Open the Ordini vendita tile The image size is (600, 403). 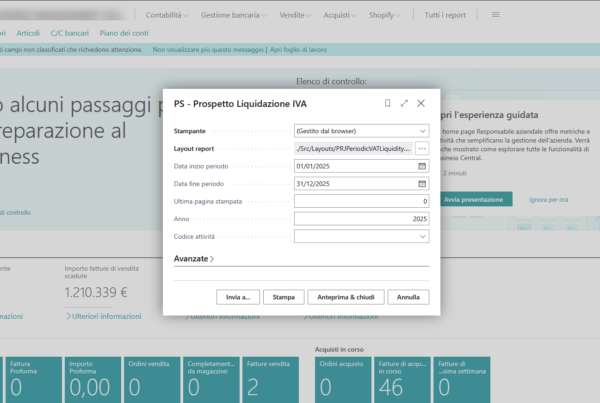click(152, 380)
